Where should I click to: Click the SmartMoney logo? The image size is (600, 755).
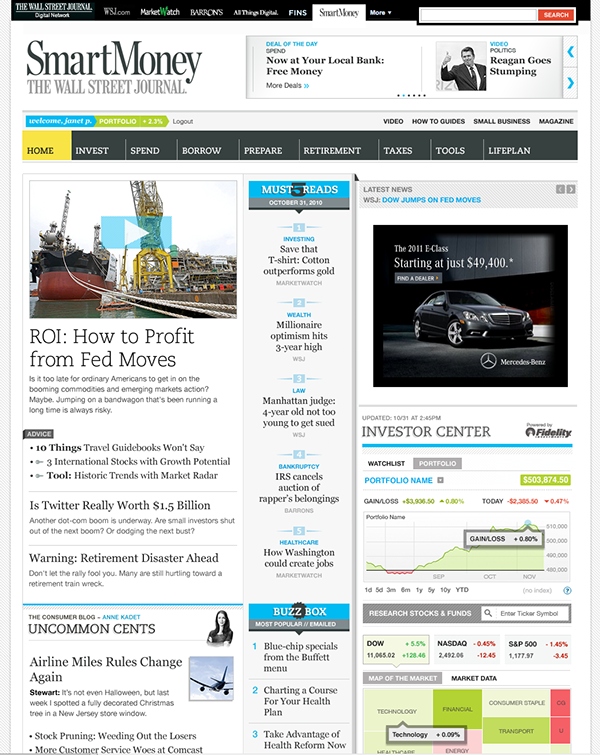[114, 66]
